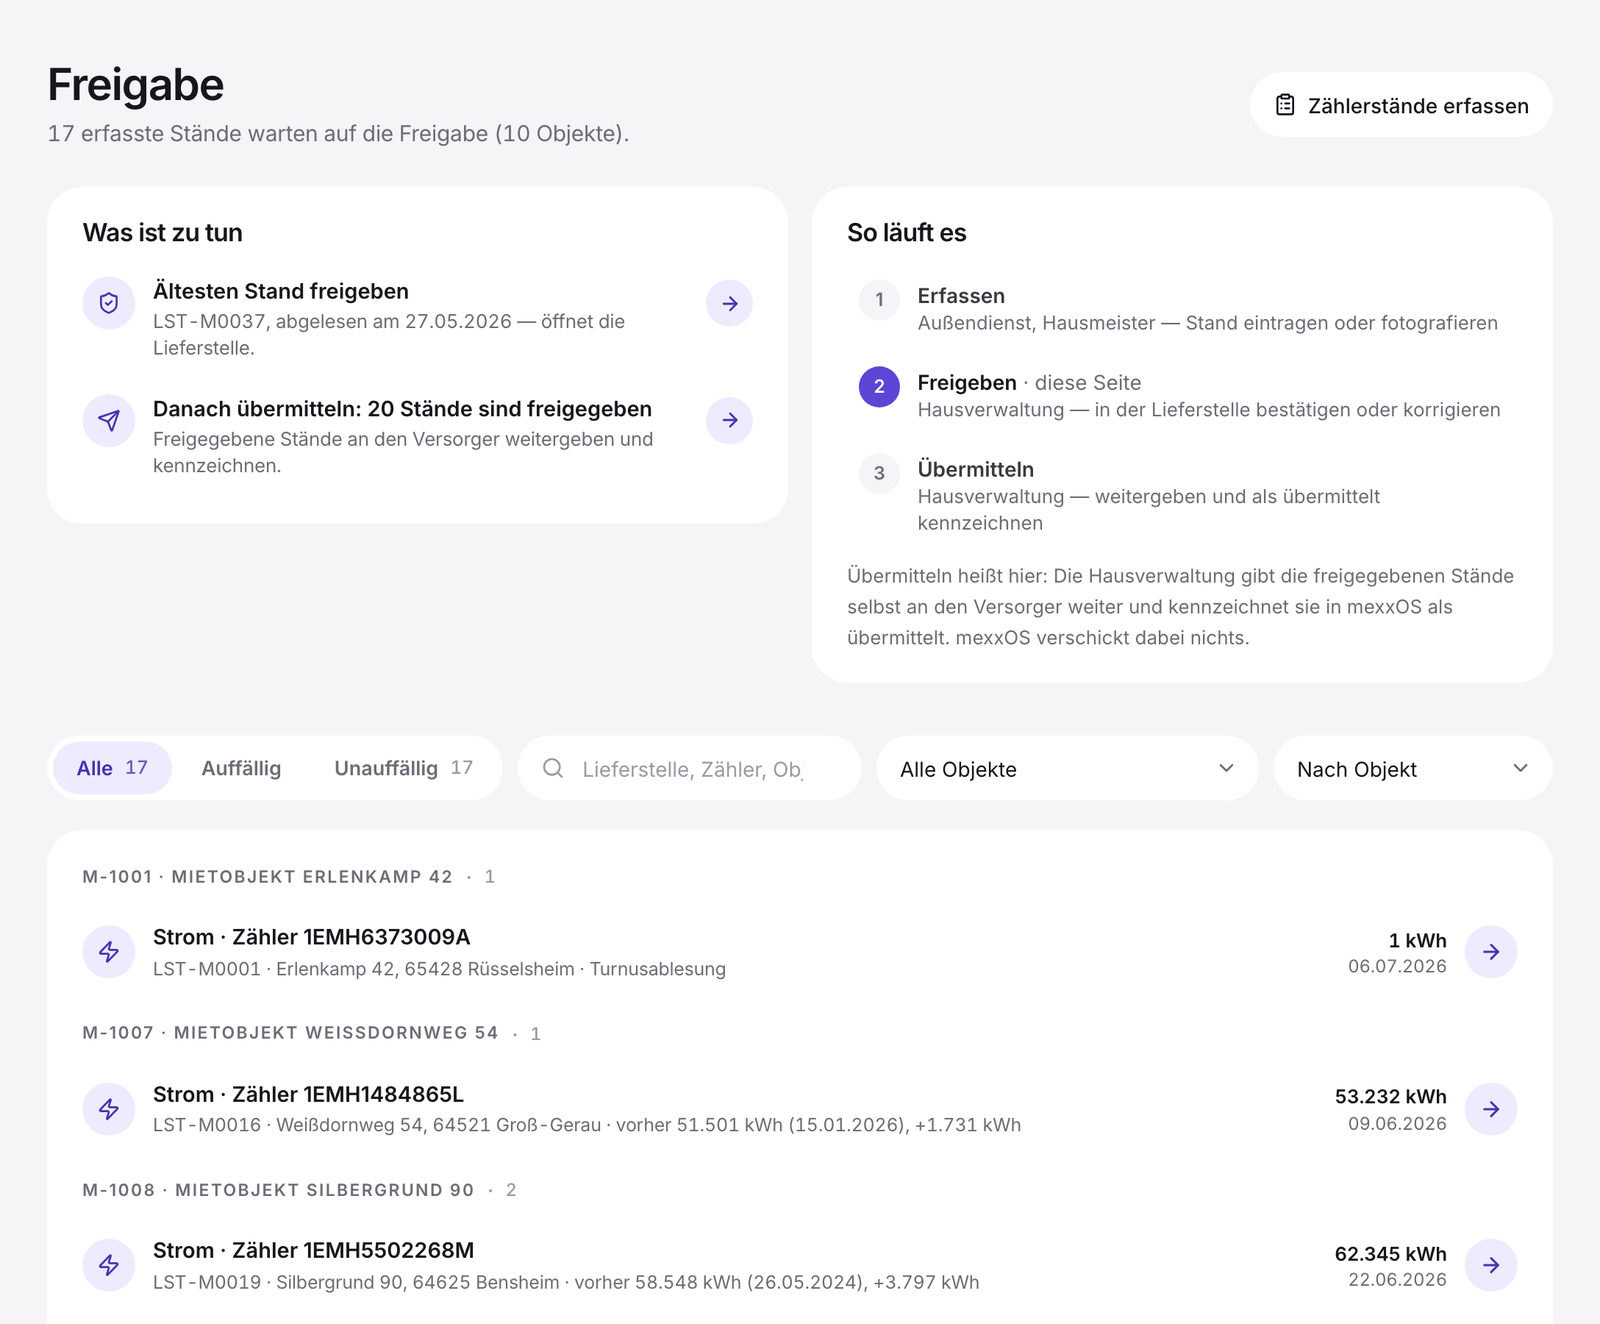Click the 62.345 kWh reading value
Image resolution: width=1600 pixels, height=1324 pixels.
click(1390, 1254)
